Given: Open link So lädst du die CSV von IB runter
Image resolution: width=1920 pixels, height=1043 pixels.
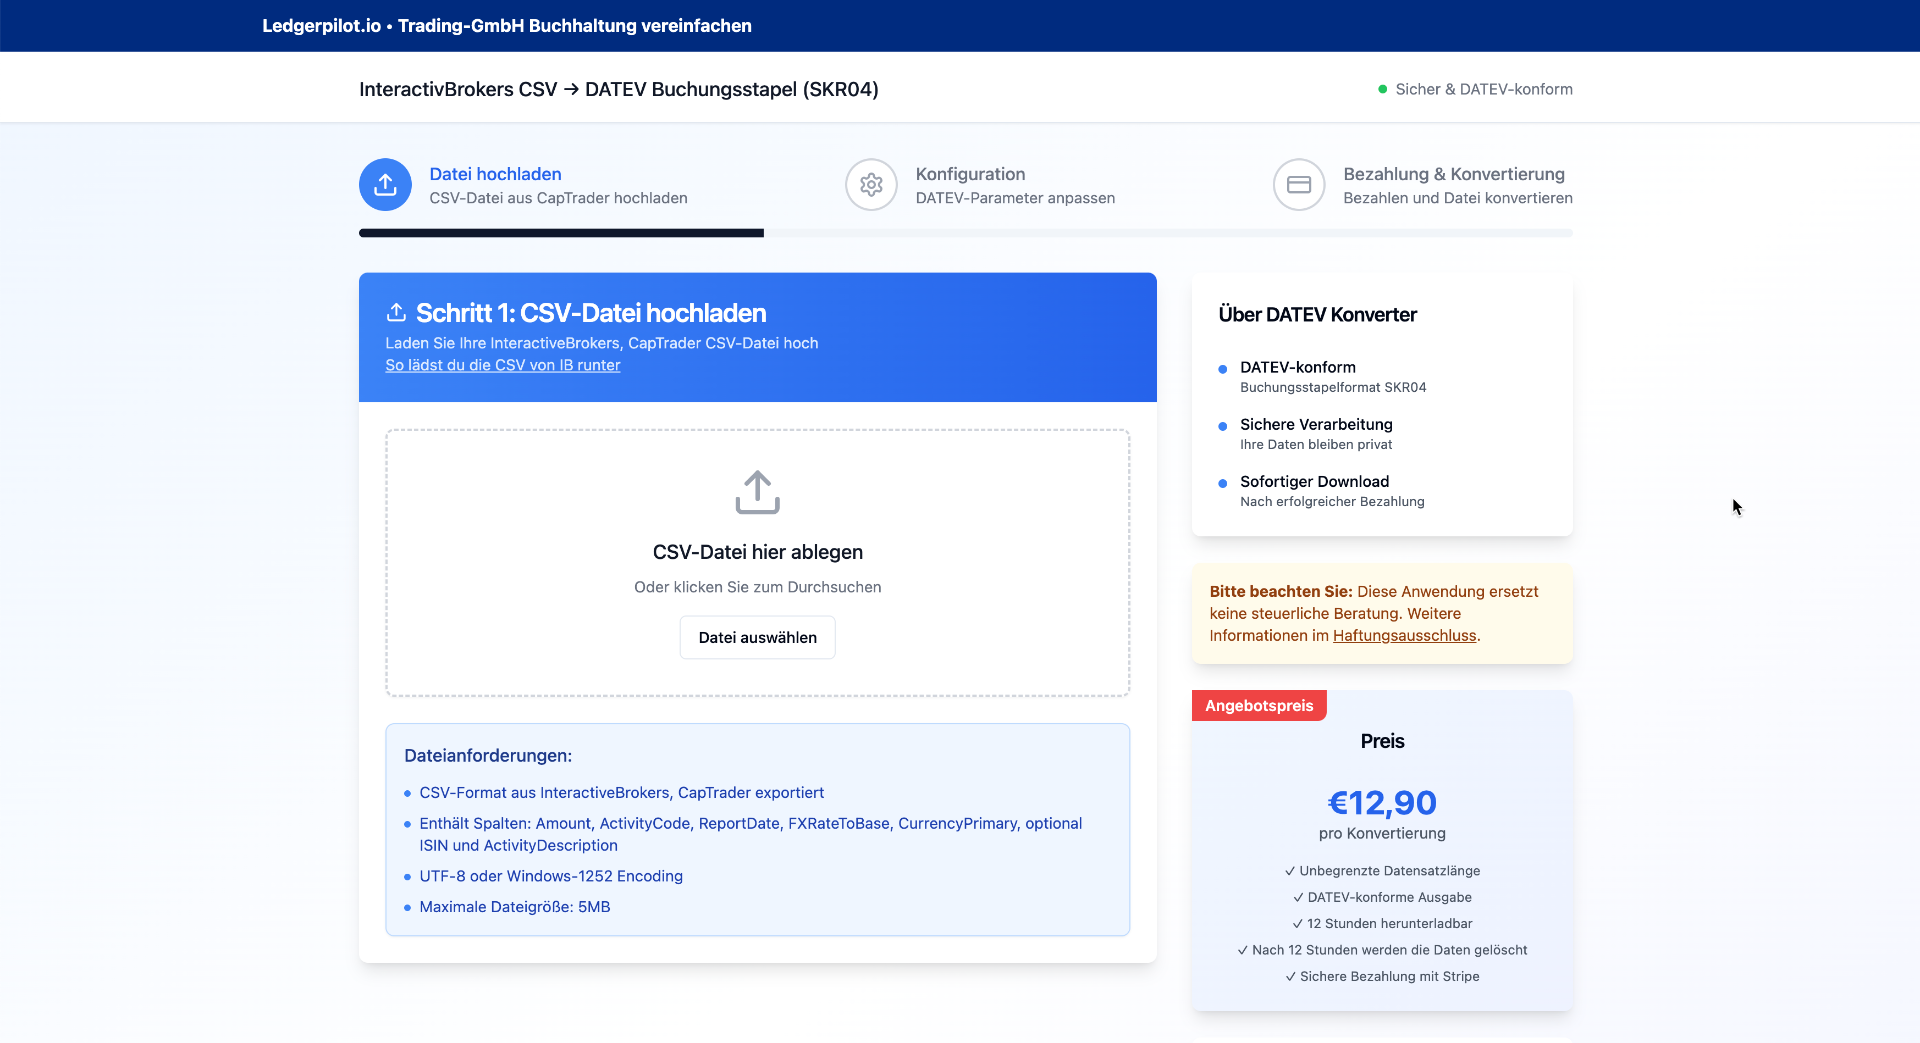Looking at the screenshot, I should [x=502, y=365].
